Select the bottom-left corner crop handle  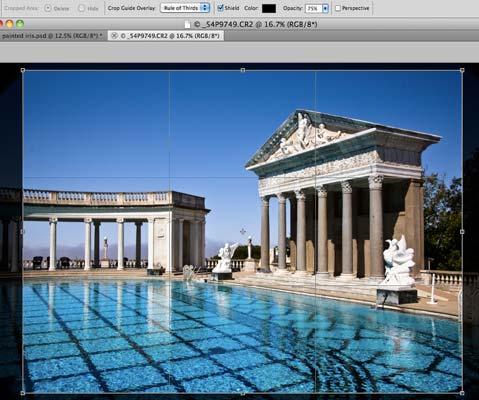click(x=23, y=393)
